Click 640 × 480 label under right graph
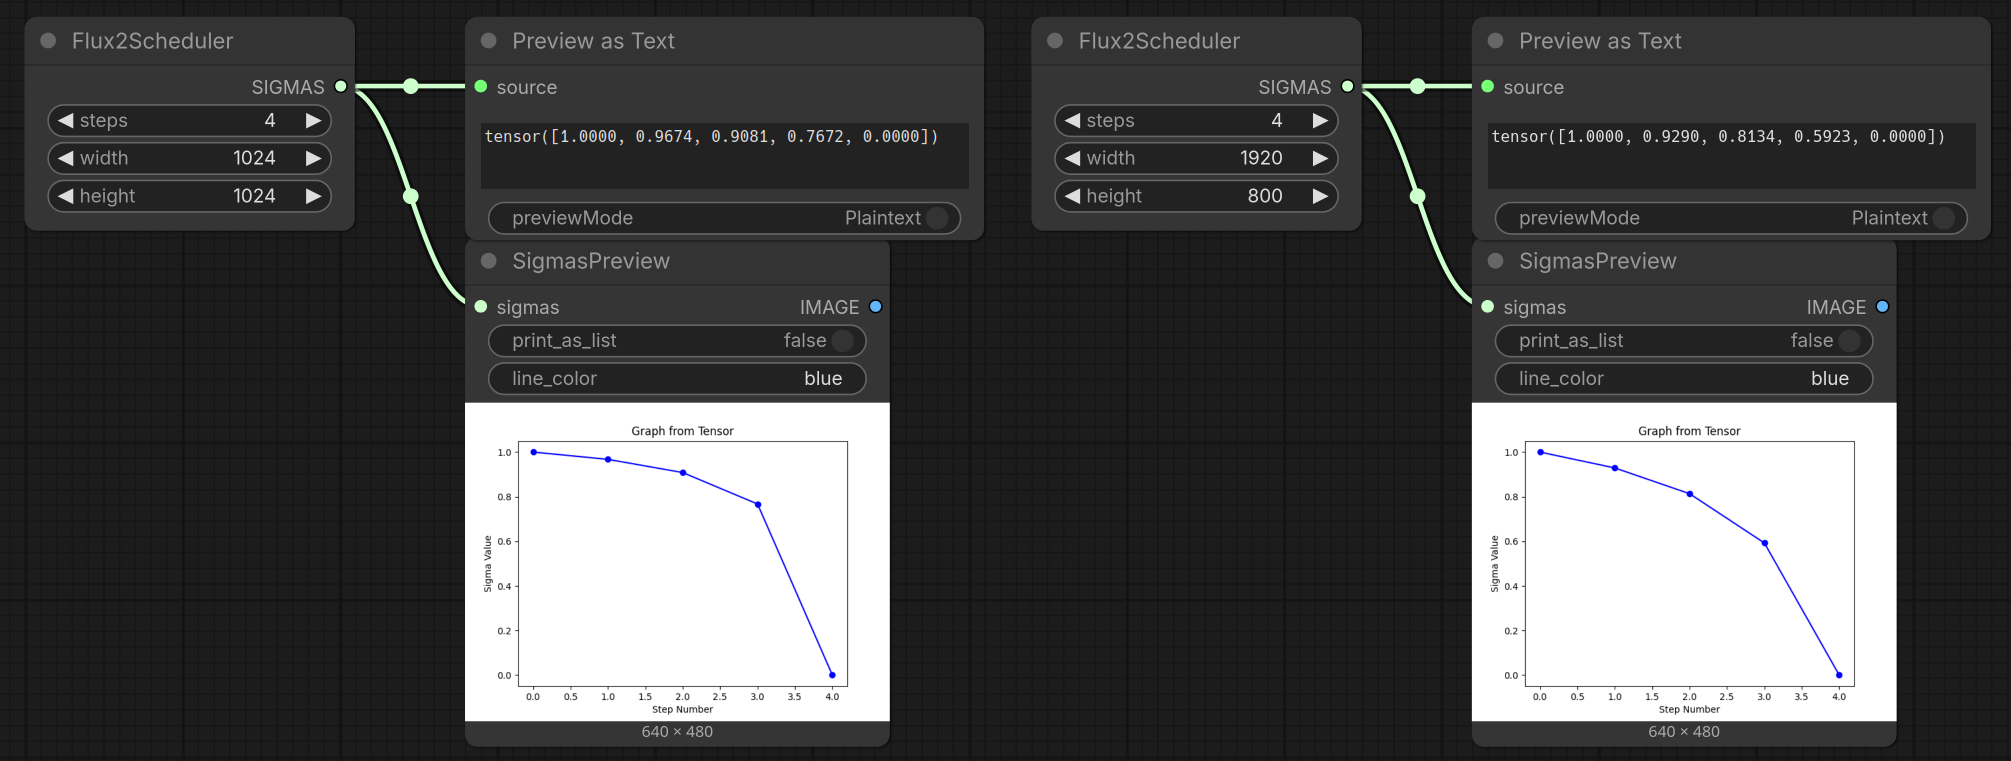 click(1684, 732)
